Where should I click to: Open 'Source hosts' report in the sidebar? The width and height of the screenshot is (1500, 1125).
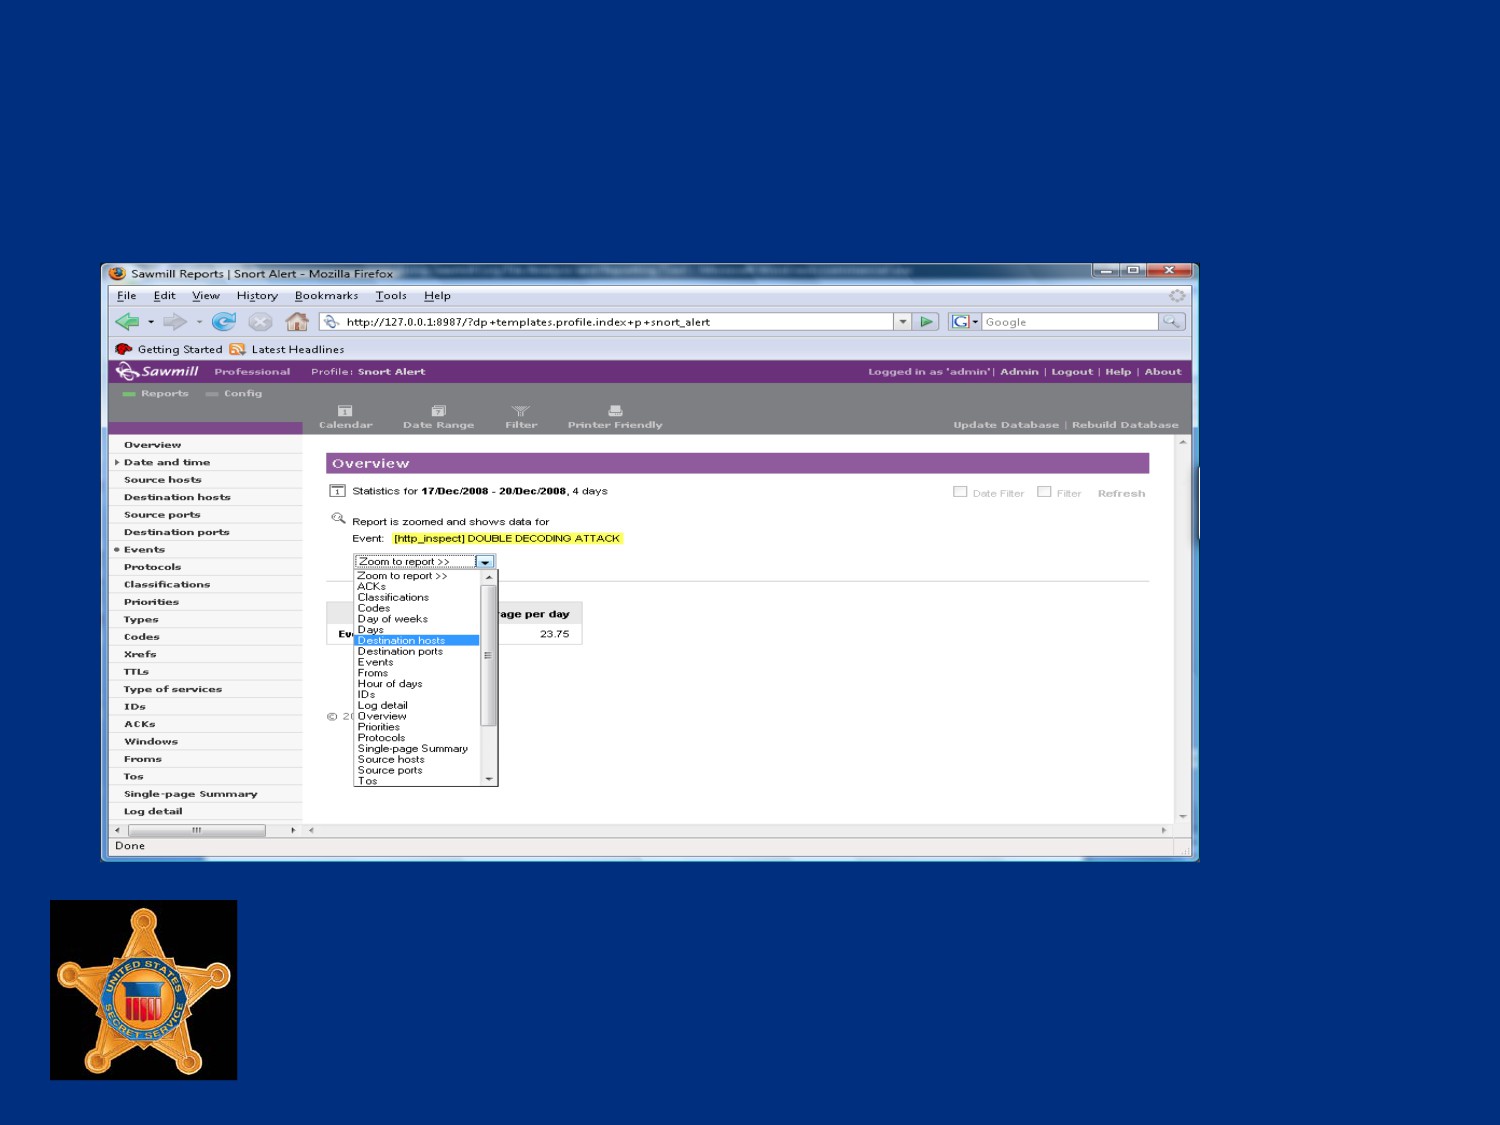pyautogui.click(x=162, y=480)
